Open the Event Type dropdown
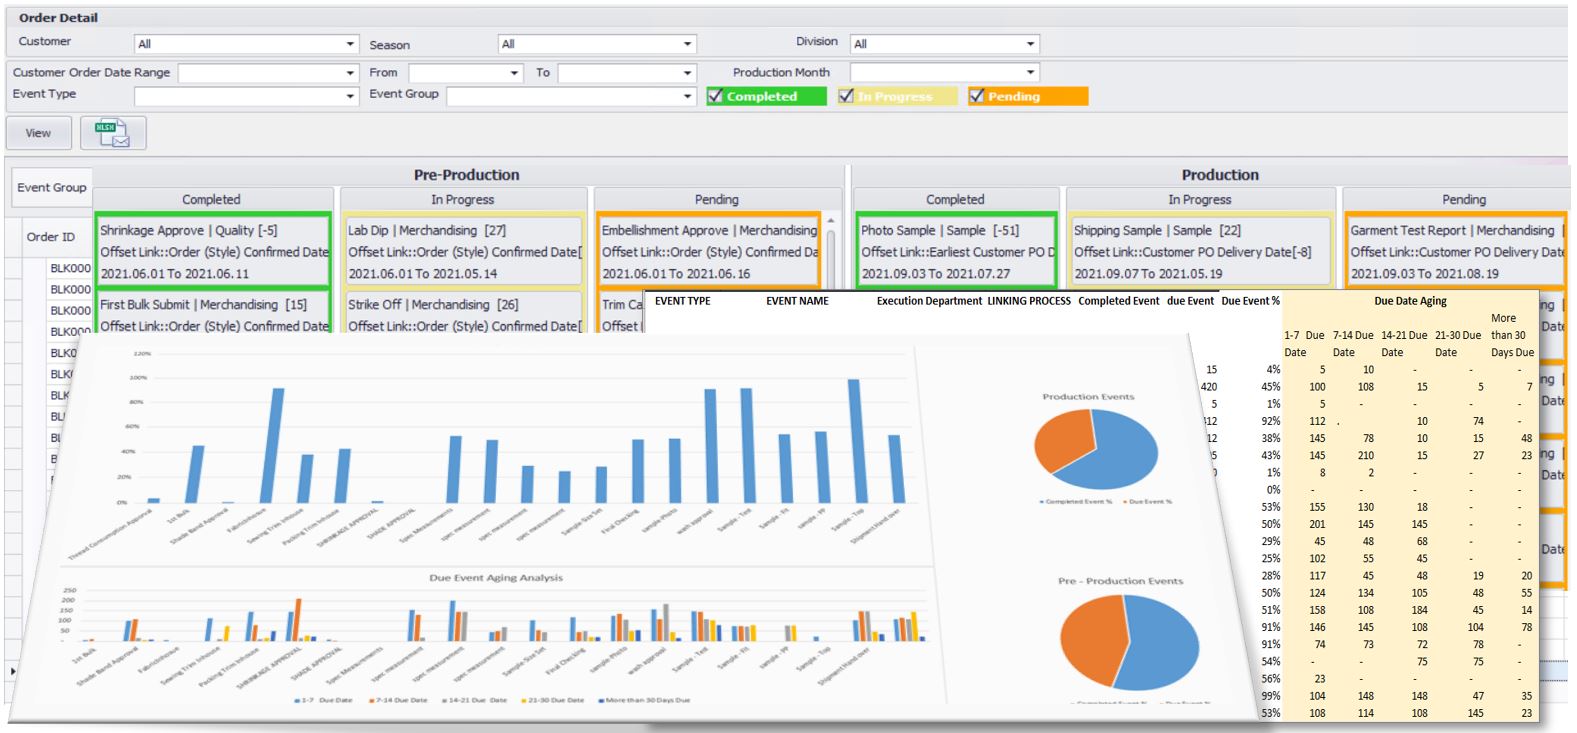 (x=350, y=97)
